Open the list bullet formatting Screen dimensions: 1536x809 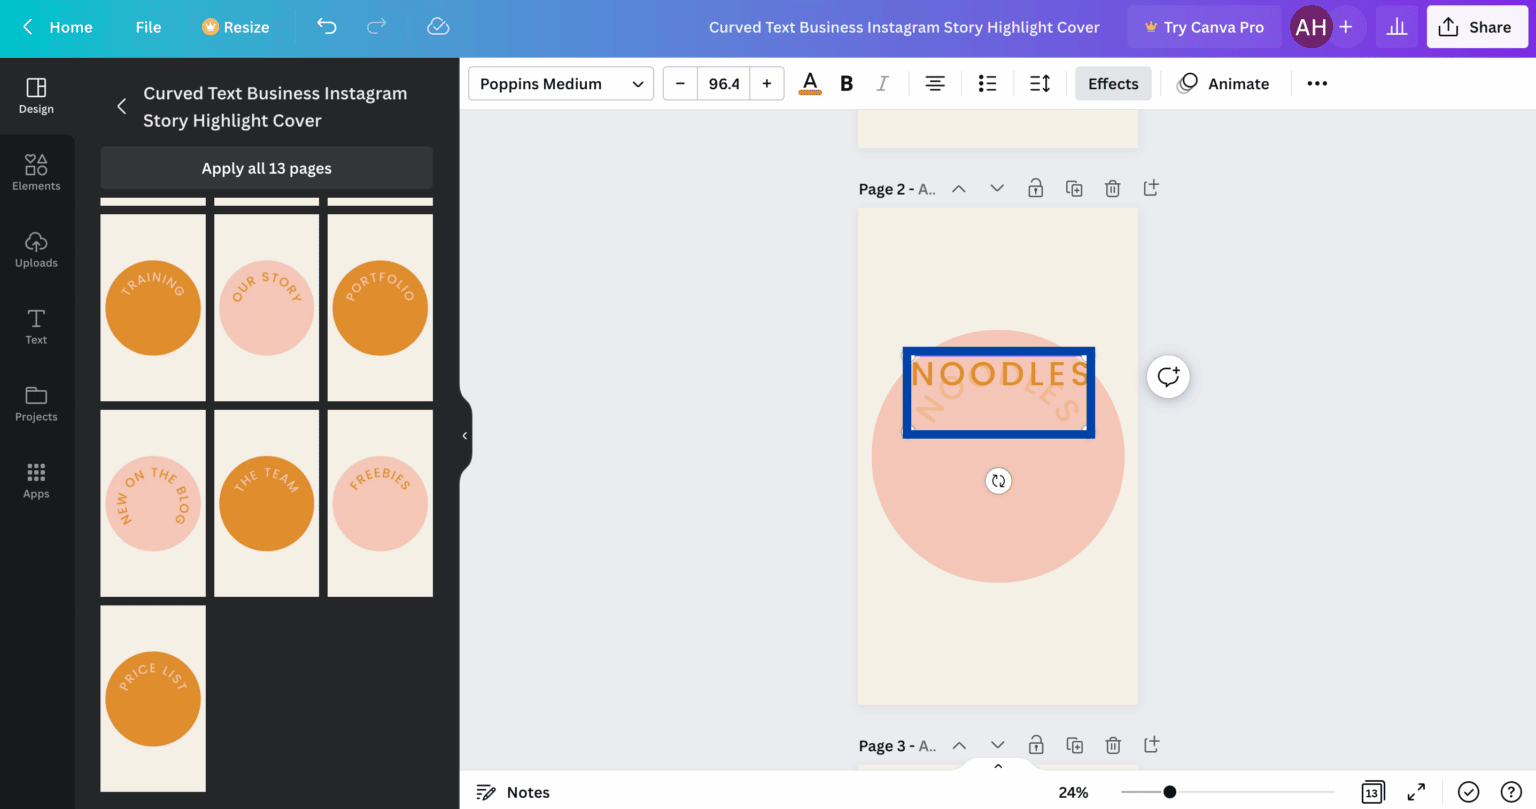pos(987,84)
